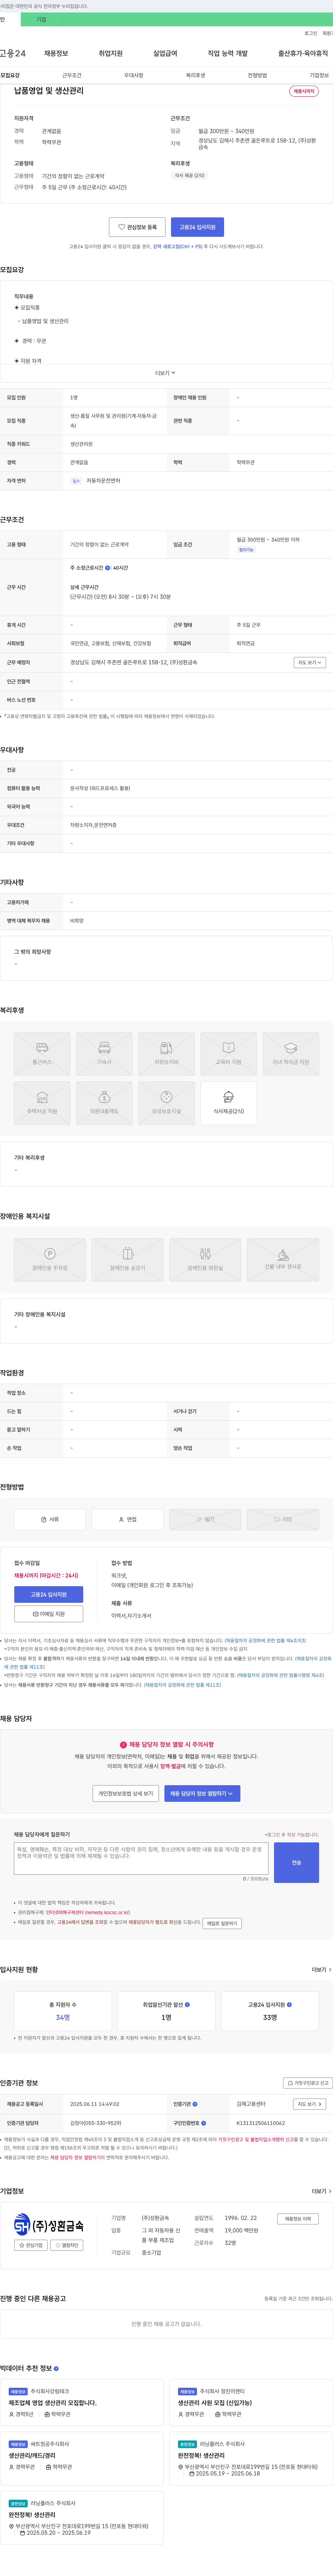Select the 필기 screening method box
The image size is (333, 2576).
[205, 1519]
